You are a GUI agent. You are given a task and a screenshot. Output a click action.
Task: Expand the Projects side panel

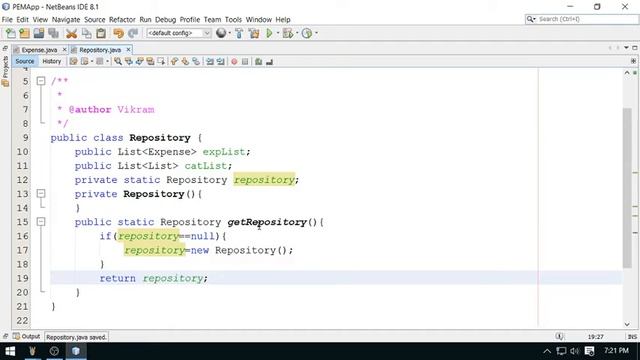[x=5, y=71]
